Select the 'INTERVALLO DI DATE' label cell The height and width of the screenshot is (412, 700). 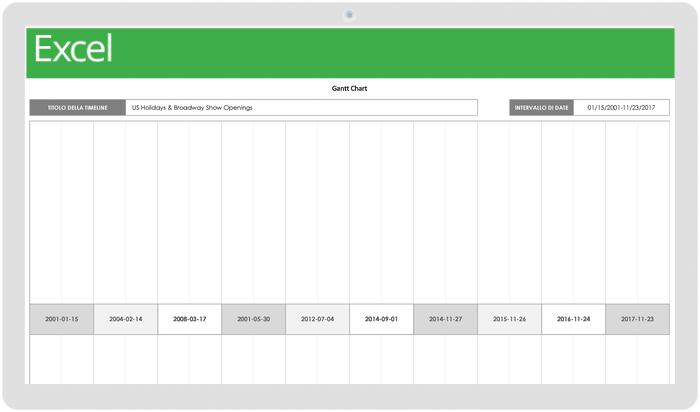point(541,108)
